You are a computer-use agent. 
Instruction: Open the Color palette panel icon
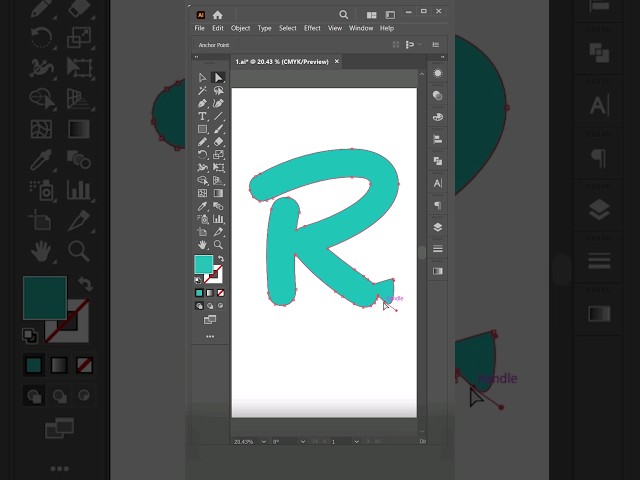tap(438, 117)
